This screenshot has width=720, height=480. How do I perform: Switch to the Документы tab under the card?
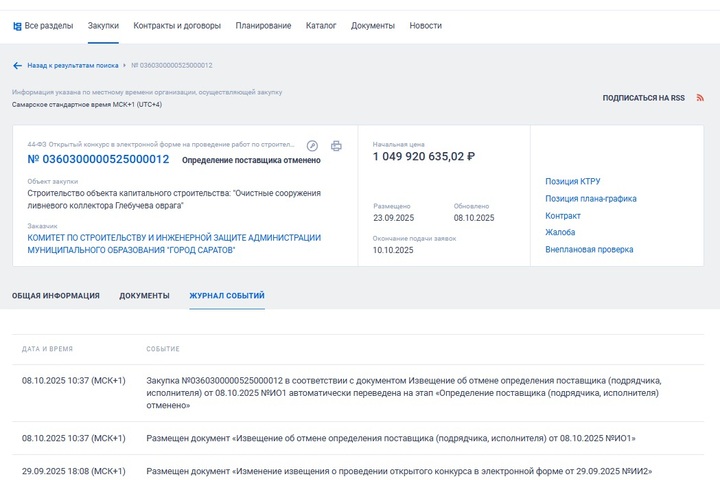pyautogui.click(x=144, y=296)
